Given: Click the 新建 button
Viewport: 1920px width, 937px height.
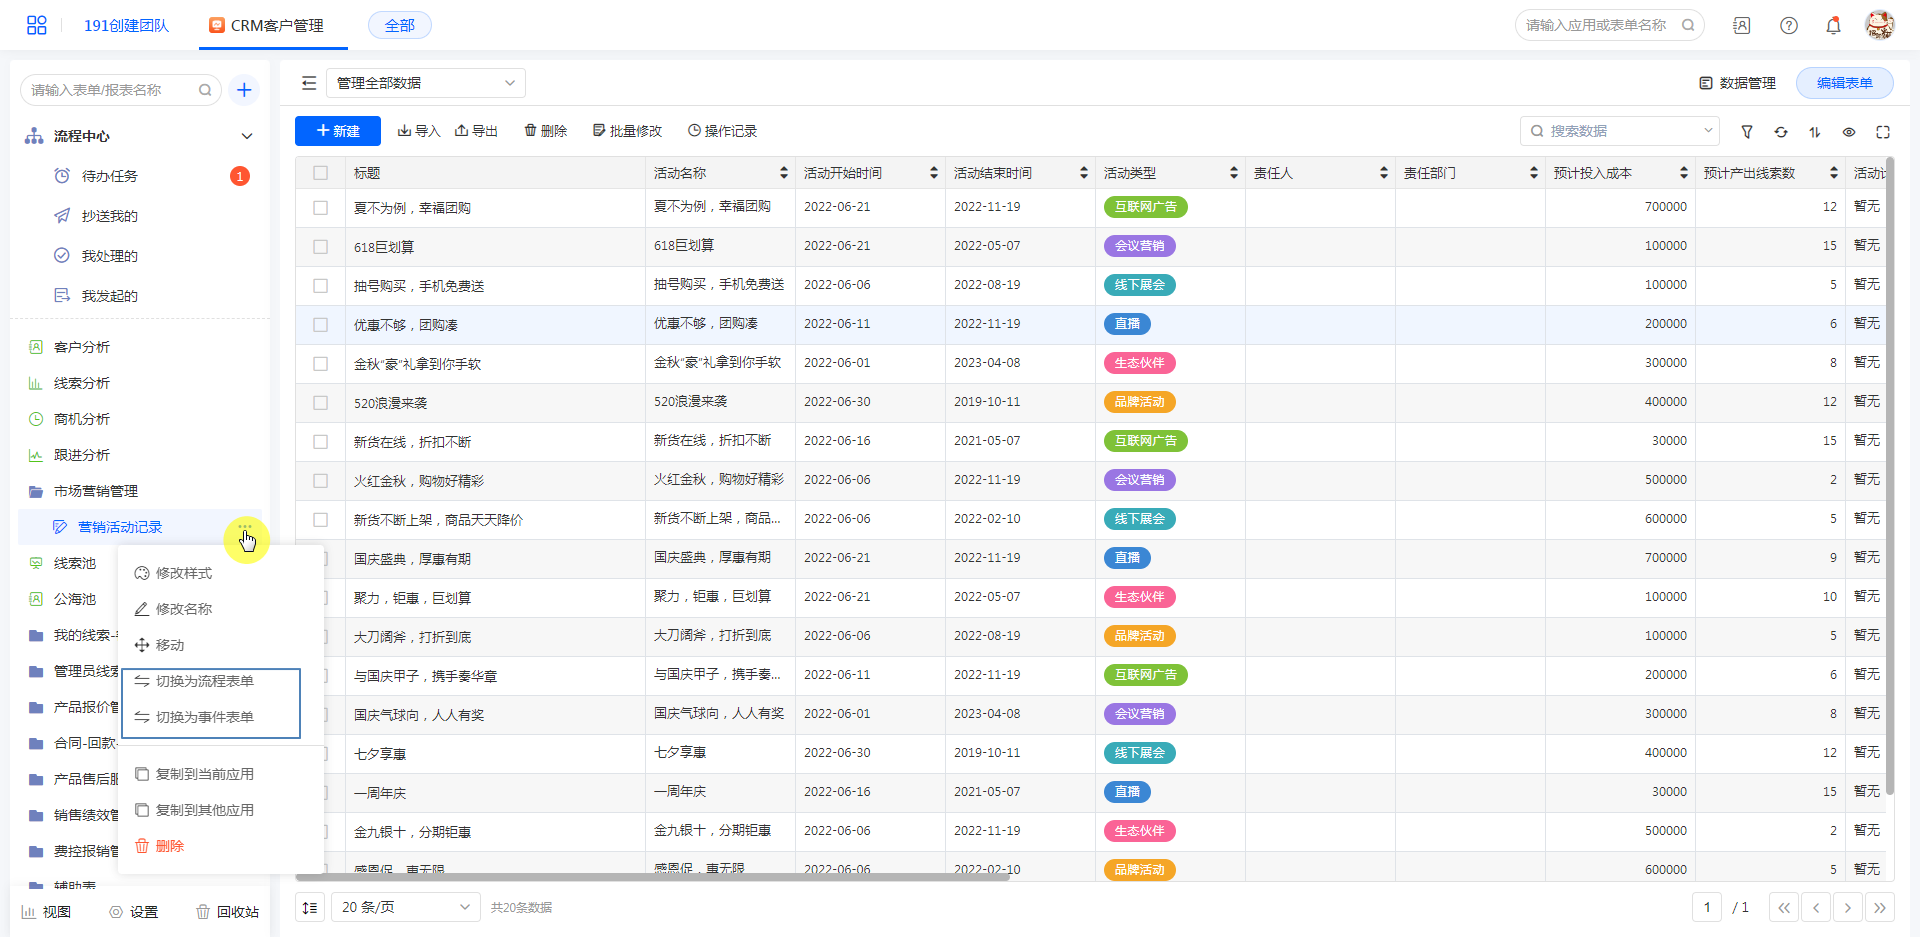Looking at the screenshot, I should 338,131.
